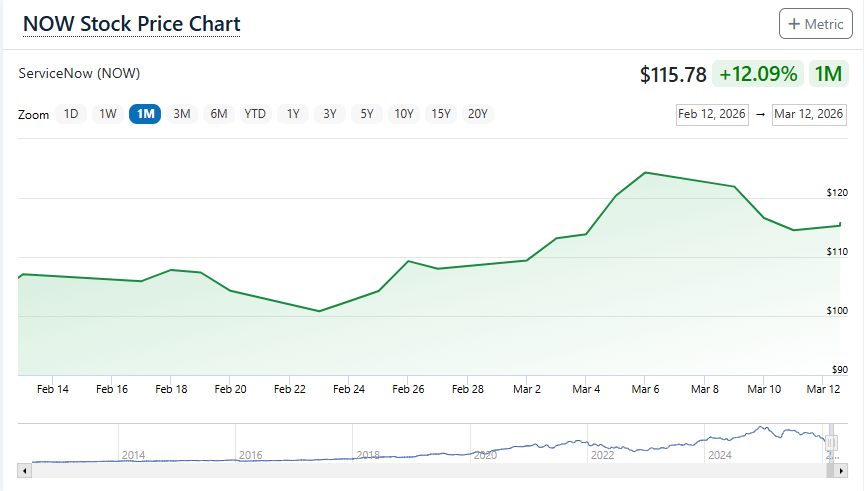
Task: Click the $120 y-axis label
Action: pyautogui.click(x=837, y=192)
